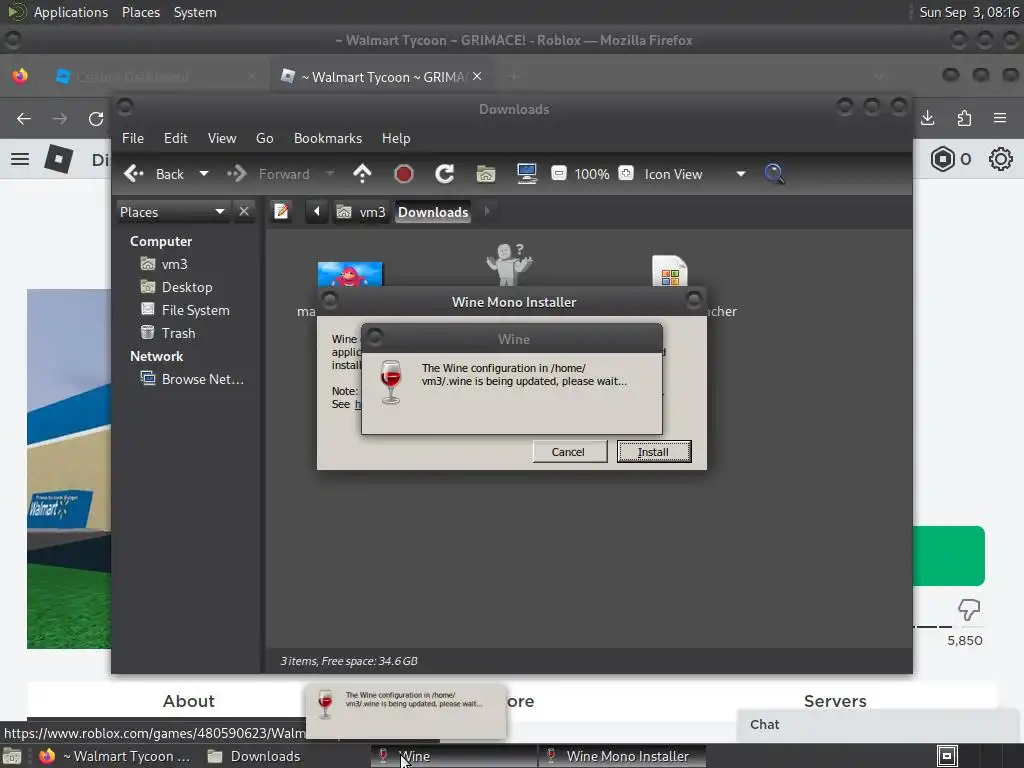Open the Help menu

tap(396, 138)
